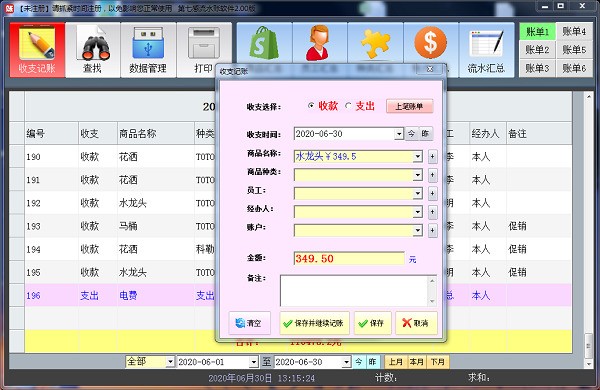Click 保存并继续记账 button
This screenshot has height=390, width=600.
tap(314, 323)
